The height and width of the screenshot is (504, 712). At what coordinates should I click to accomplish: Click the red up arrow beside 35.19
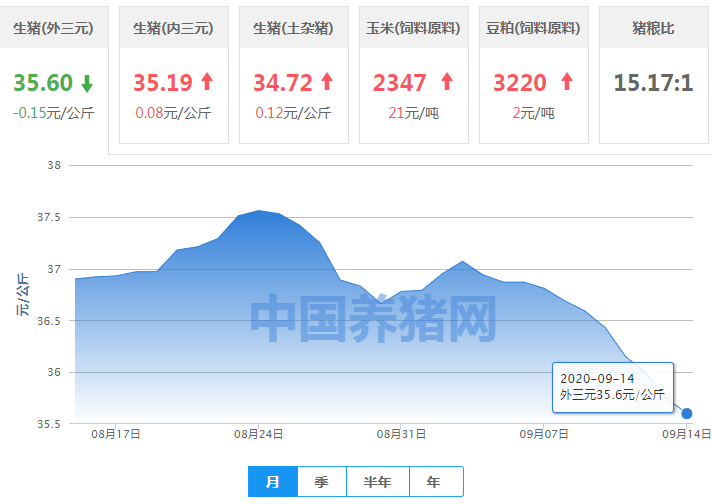207,82
